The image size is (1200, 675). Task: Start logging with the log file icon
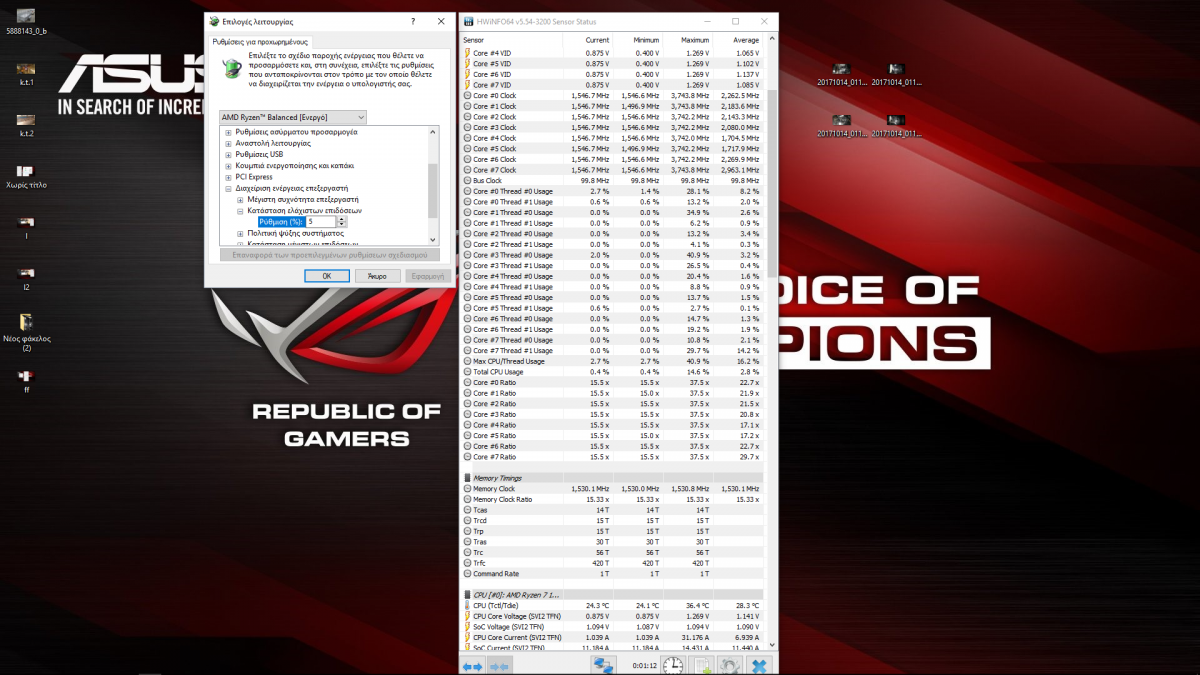[x=703, y=665]
